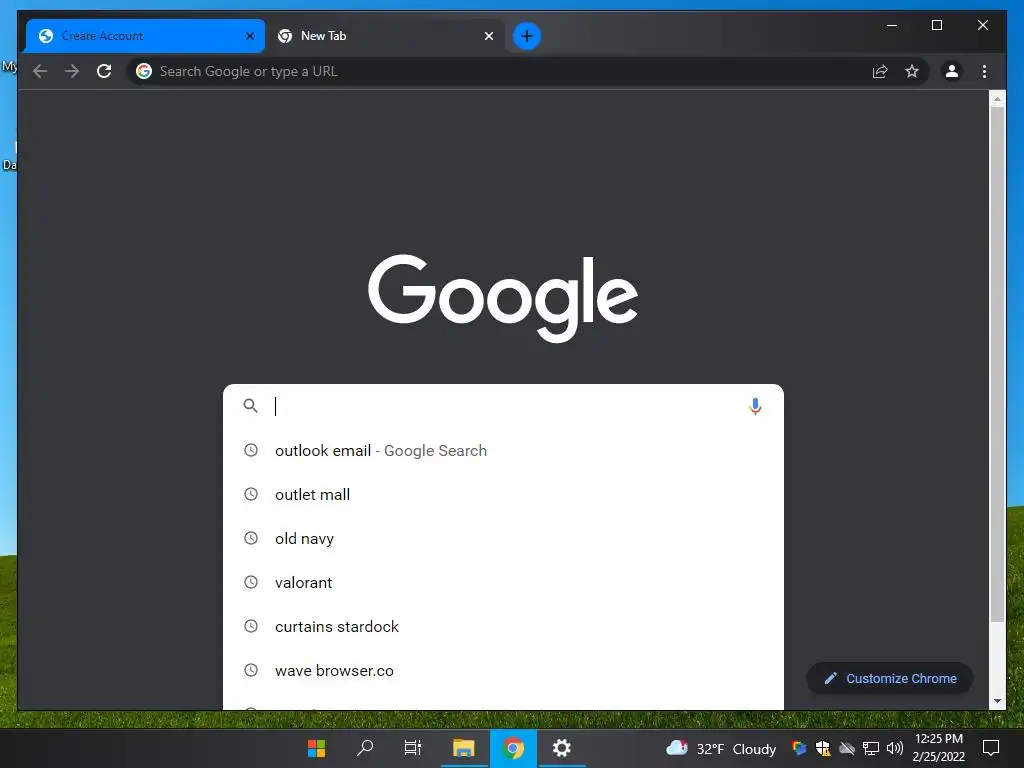1024x768 pixels.
Task: Choose the 'old navy' suggestion
Action: click(503, 538)
